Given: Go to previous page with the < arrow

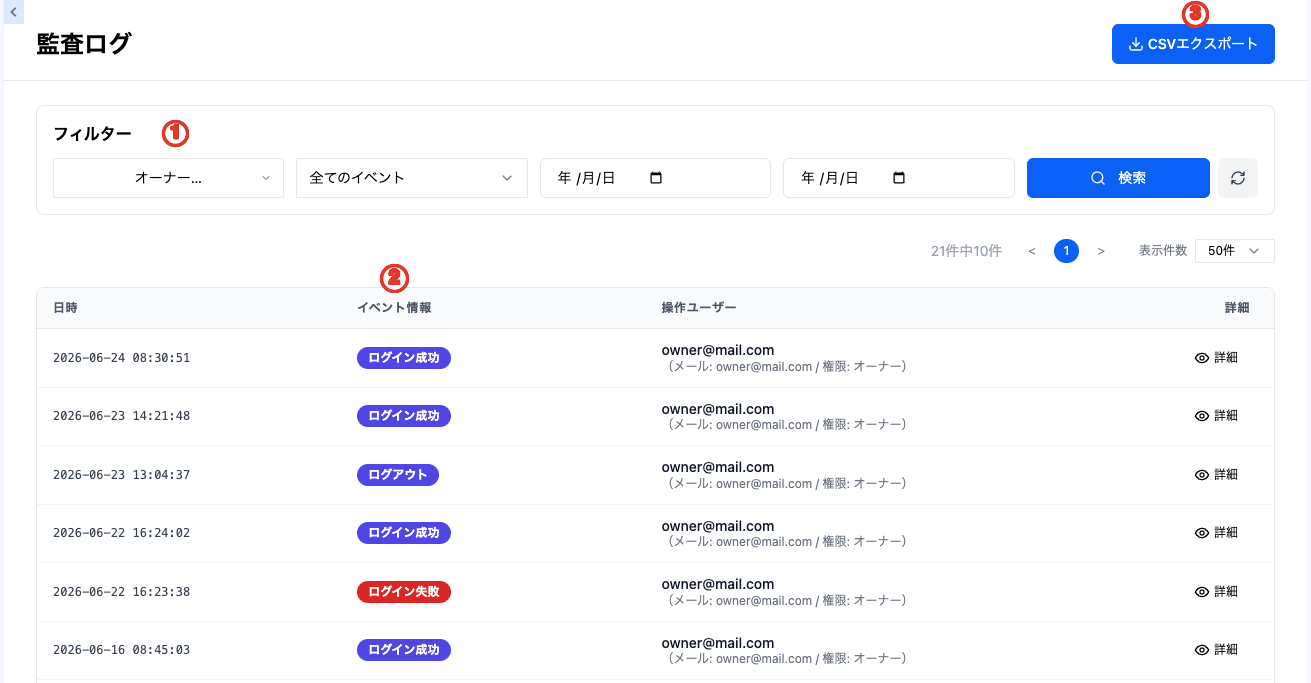Looking at the screenshot, I should tap(1031, 251).
